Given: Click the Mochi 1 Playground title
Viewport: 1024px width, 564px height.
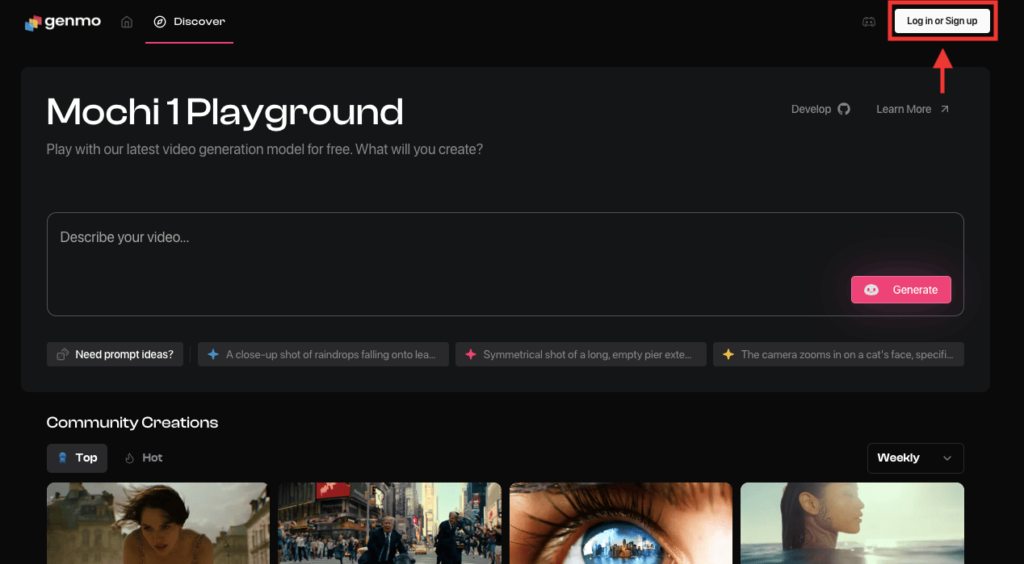Looking at the screenshot, I should 225,112.
